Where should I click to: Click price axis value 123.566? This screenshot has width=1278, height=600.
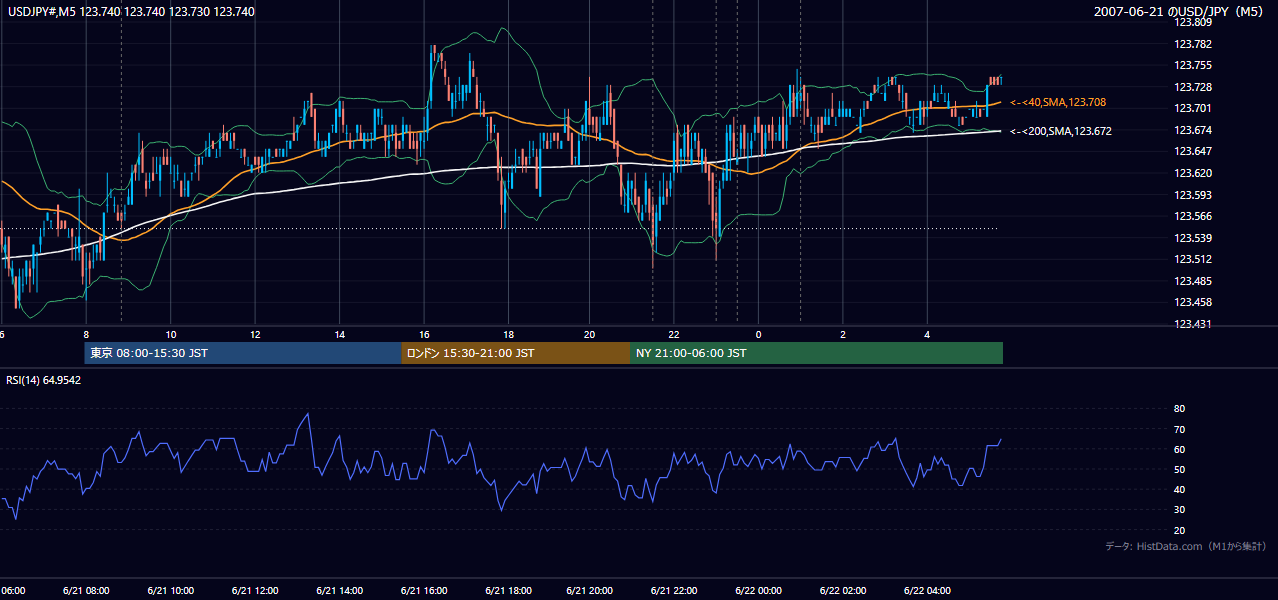1191,217
